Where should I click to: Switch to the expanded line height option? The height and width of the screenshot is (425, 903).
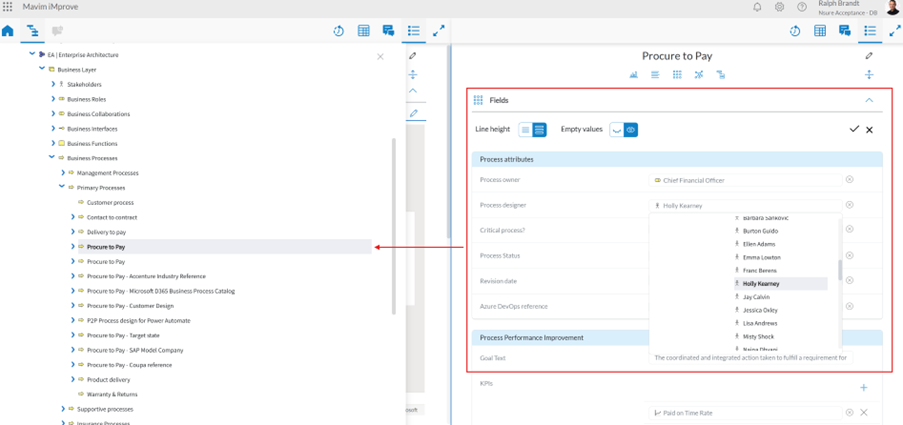pos(540,130)
